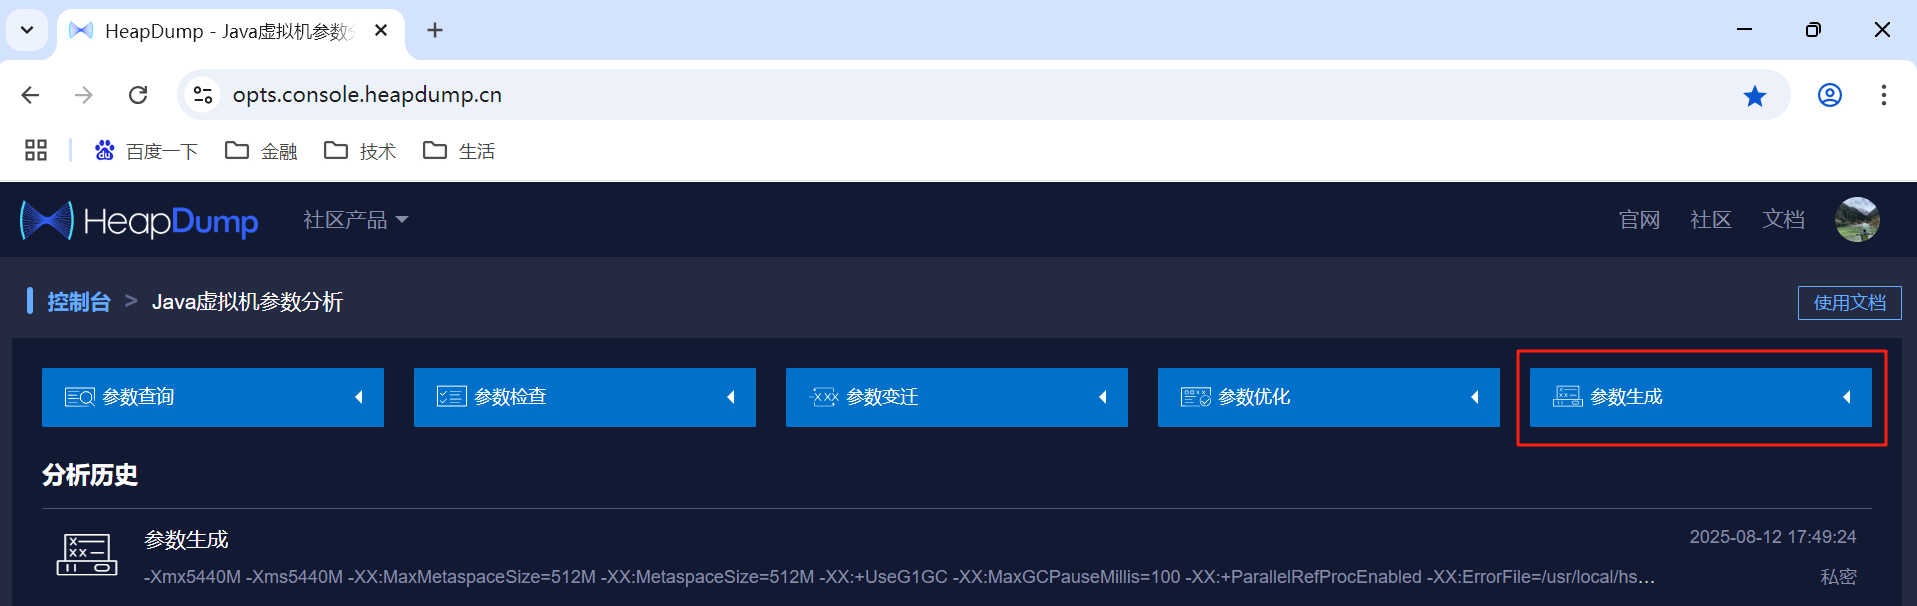Click the 参数检查 checklist icon
This screenshot has width=1917, height=606.
click(x=452, y=397)
